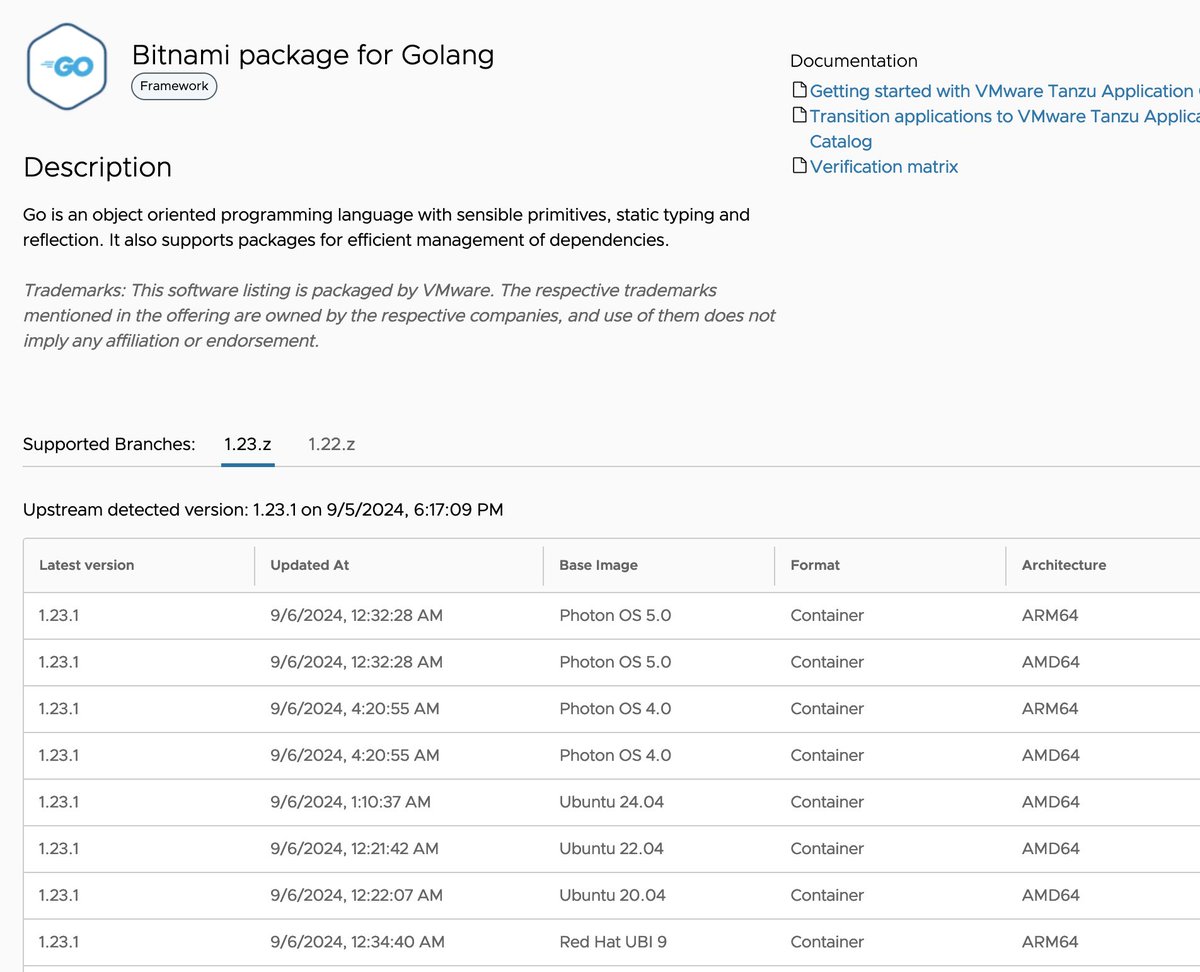The width and height of the screenshot is (1200, 972).
Task: Click the 9/6/2024, 1:10:37 AM timestamp
Action: [x=351, y=802]
